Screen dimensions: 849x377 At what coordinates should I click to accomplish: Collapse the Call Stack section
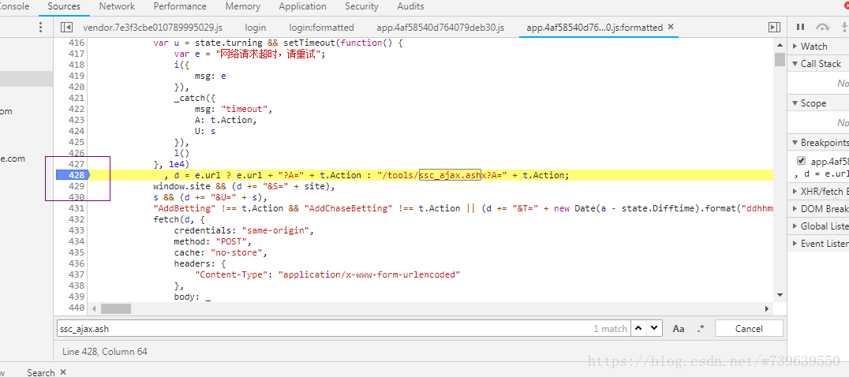point(818,64)
